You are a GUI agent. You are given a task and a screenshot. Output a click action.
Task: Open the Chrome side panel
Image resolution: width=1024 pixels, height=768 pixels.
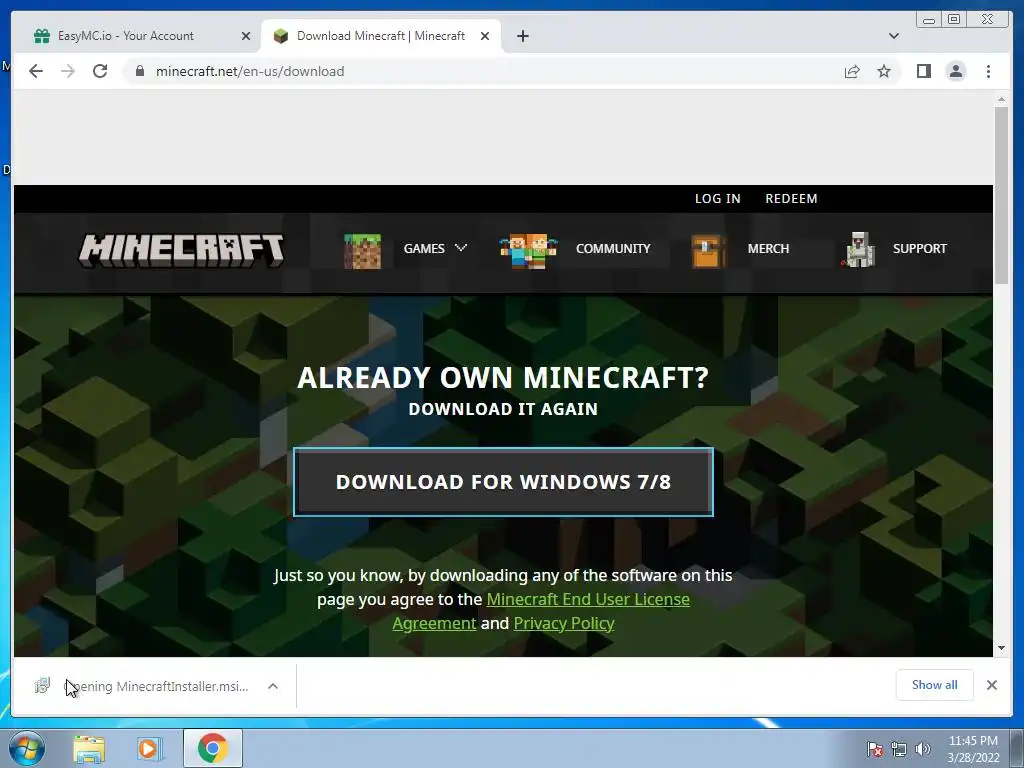[x=923, y=71]
